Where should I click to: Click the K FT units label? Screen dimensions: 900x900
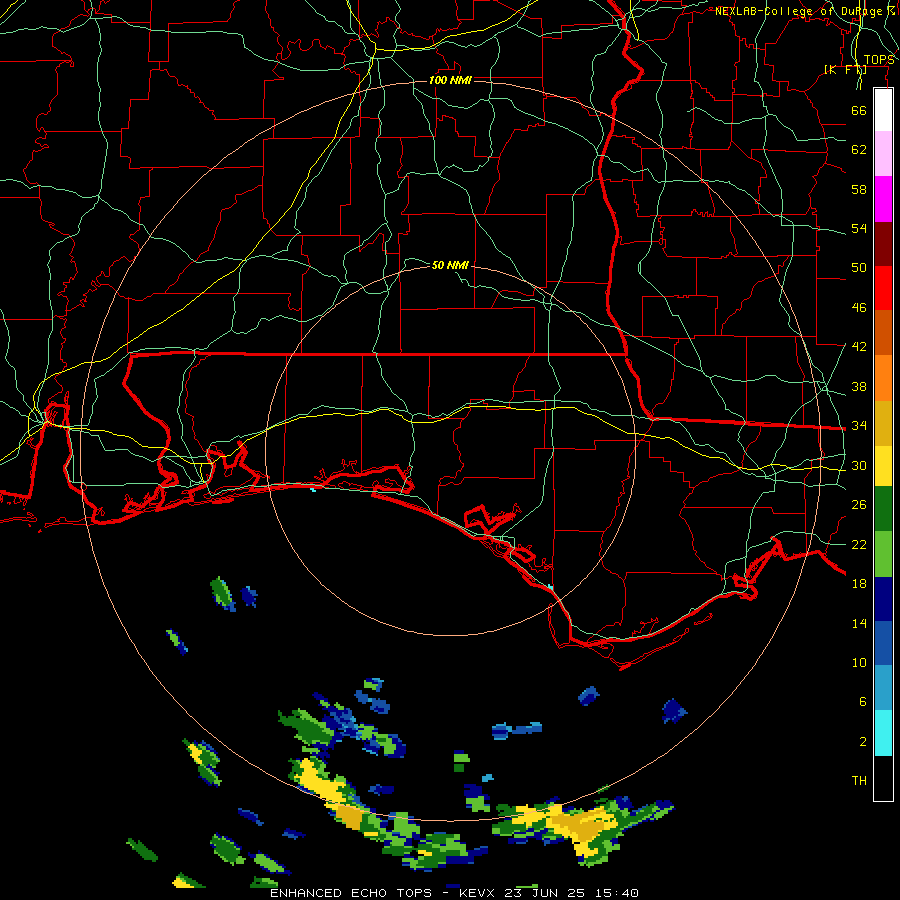coord(845,70)
